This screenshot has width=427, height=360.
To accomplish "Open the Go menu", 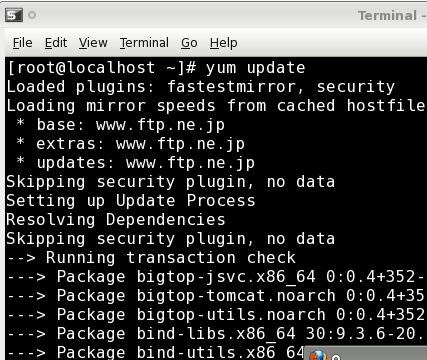I will pos(189,43).
